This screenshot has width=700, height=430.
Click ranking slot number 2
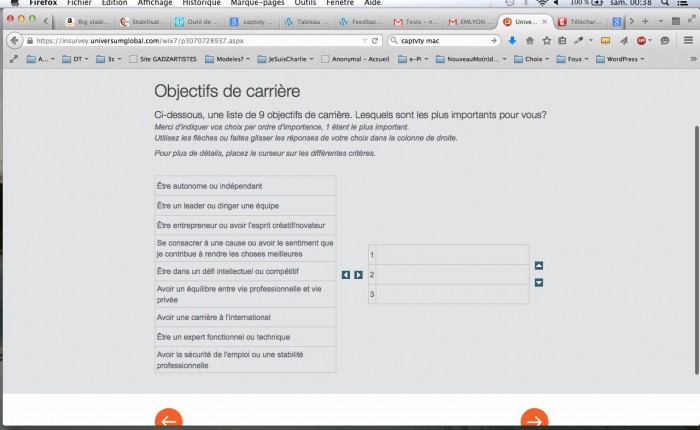point(449,274)
